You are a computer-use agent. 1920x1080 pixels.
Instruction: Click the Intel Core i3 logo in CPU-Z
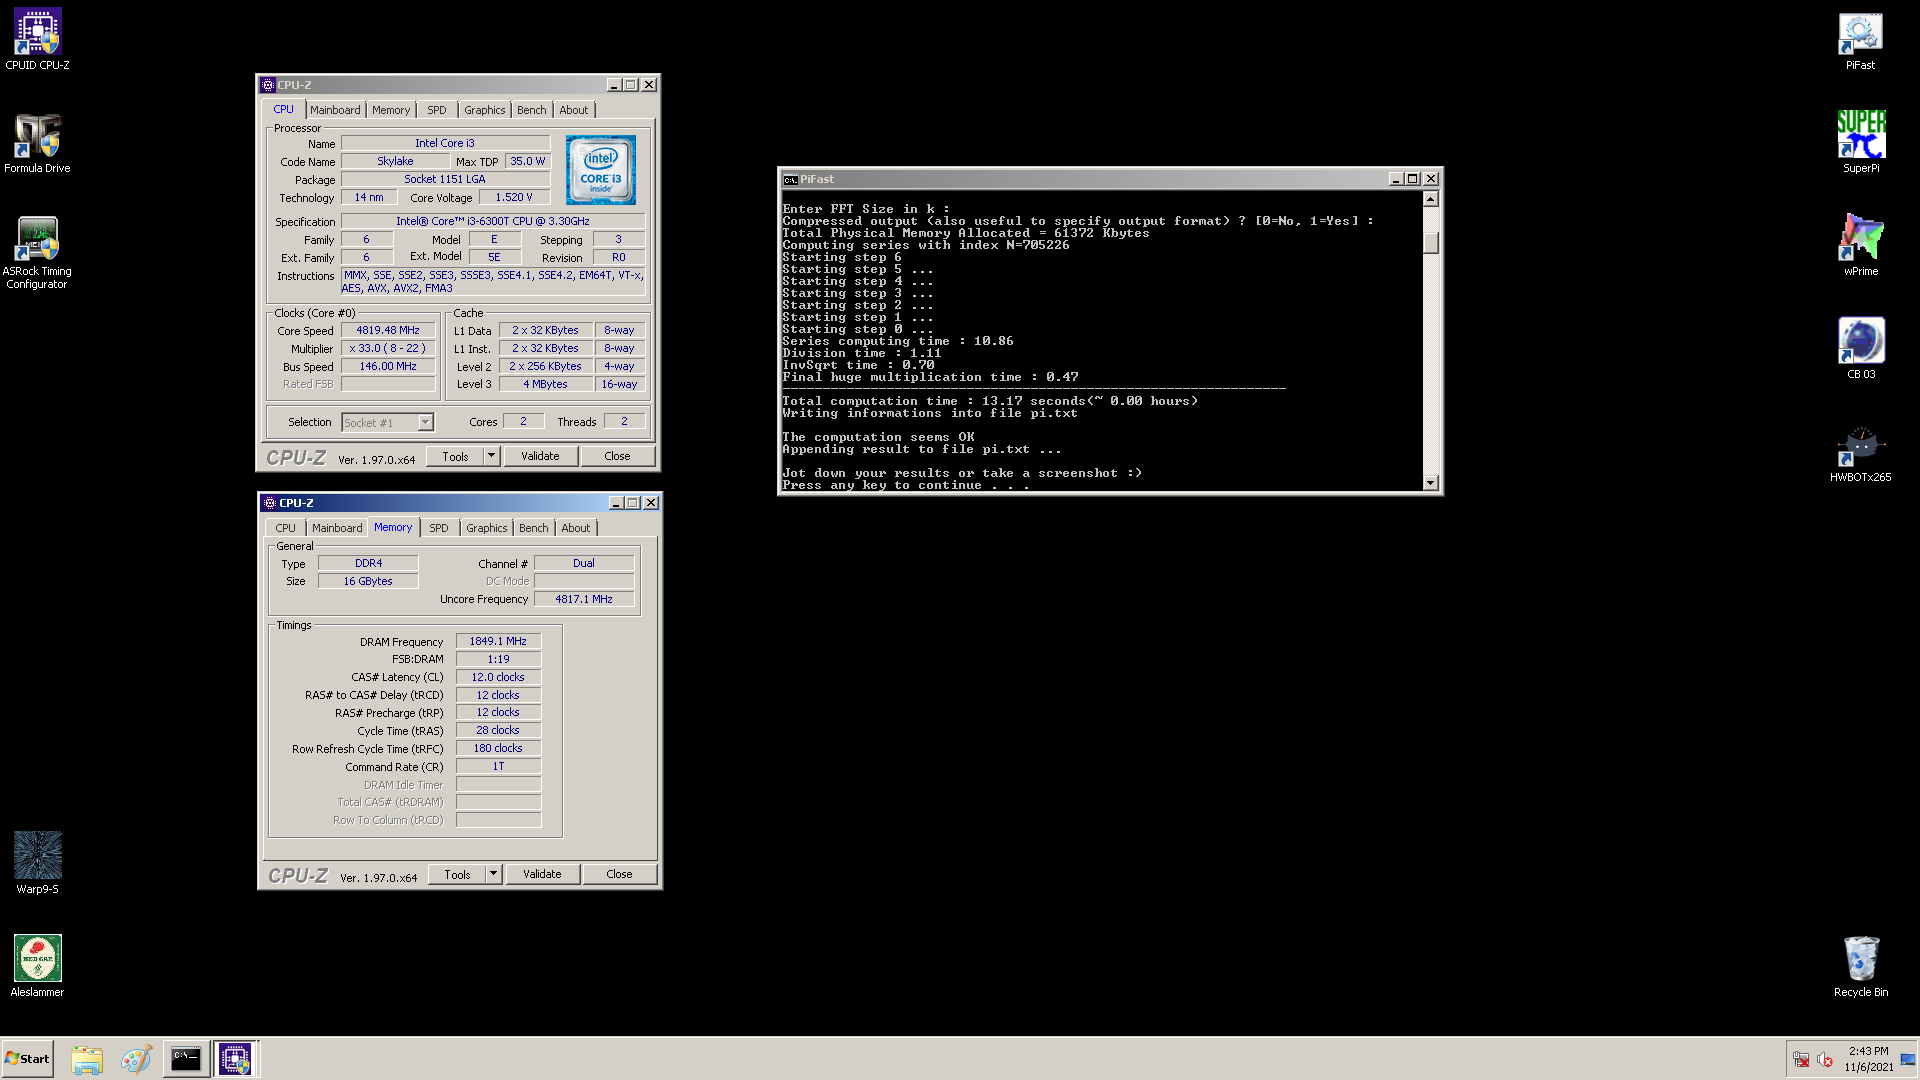click(x=600, y=170)
